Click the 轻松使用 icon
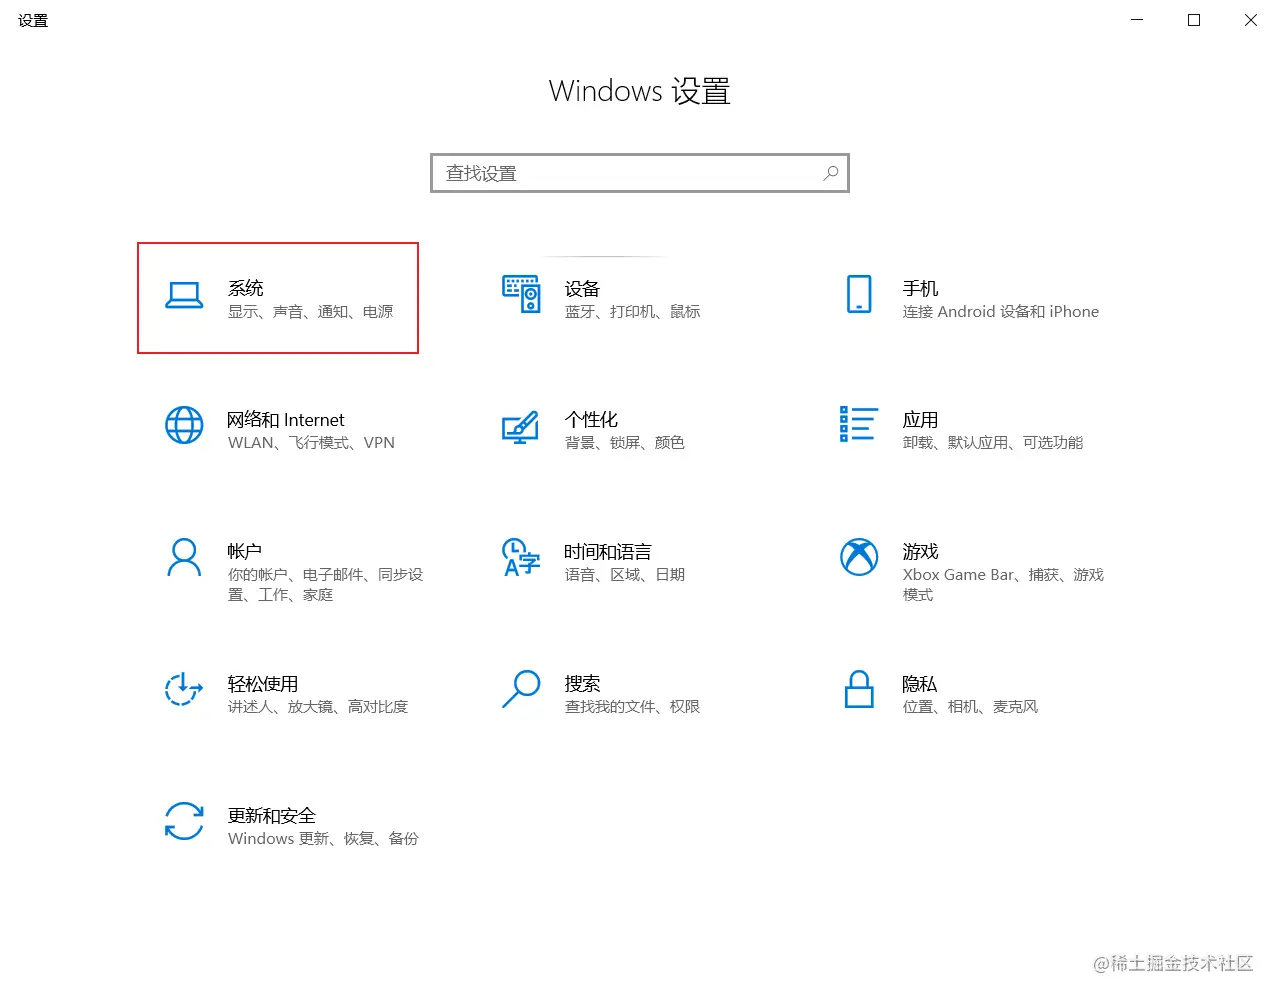 184,689
